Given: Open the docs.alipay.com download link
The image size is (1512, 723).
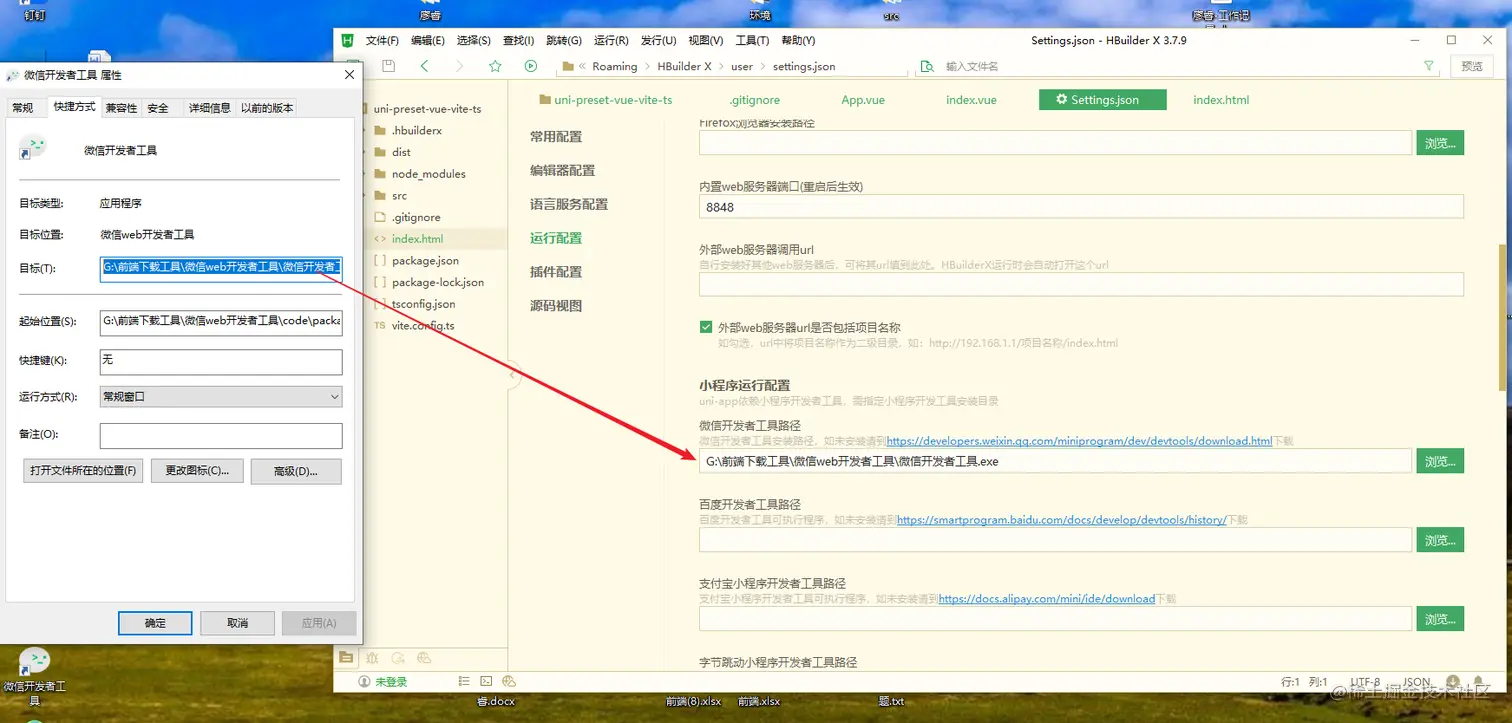Looking at the screenshot, I should pyautogui.click(x=1047, y=599).
